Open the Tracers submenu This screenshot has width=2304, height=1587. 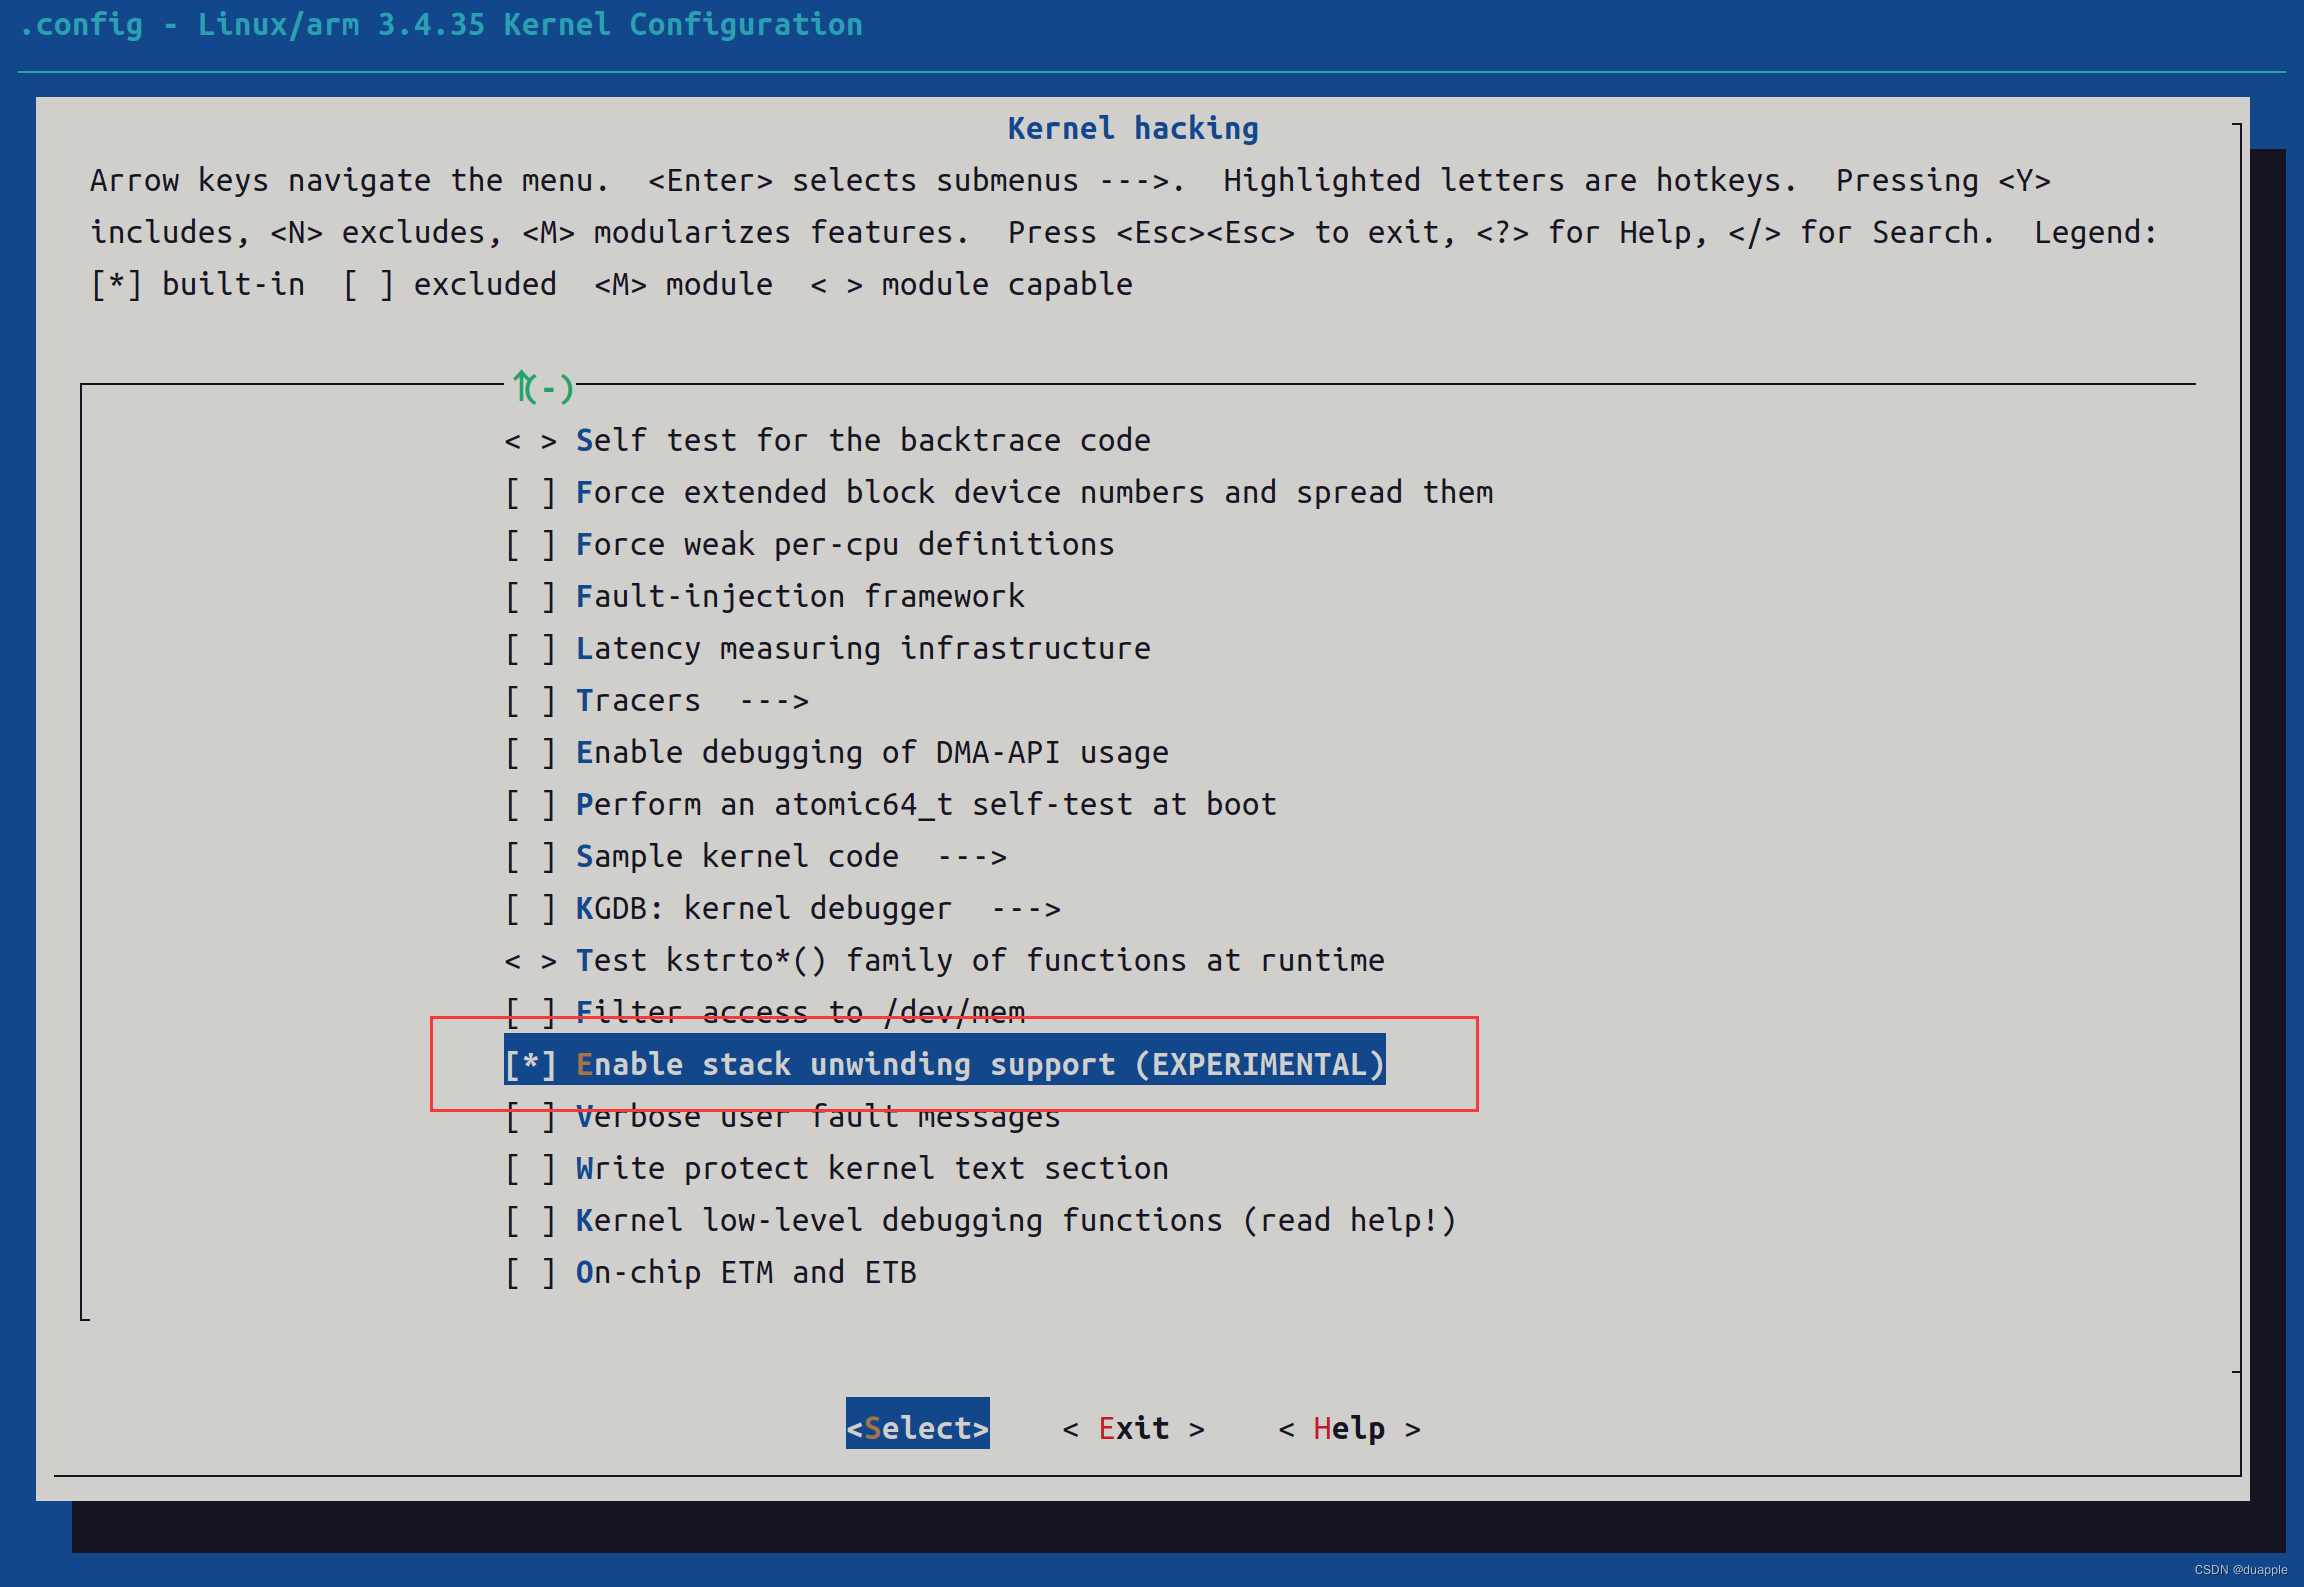pyautogui.click(x=640, y=700)
